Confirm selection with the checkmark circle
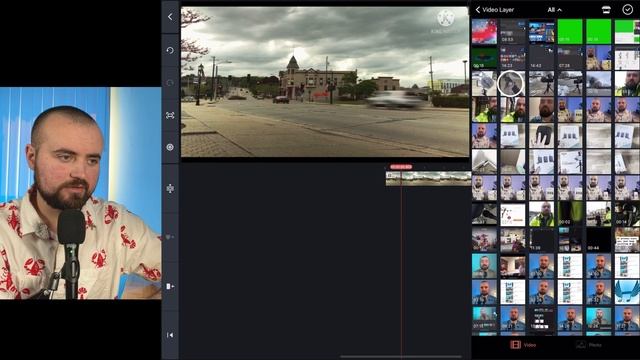The image size is (640, 360). coord(627,9)
